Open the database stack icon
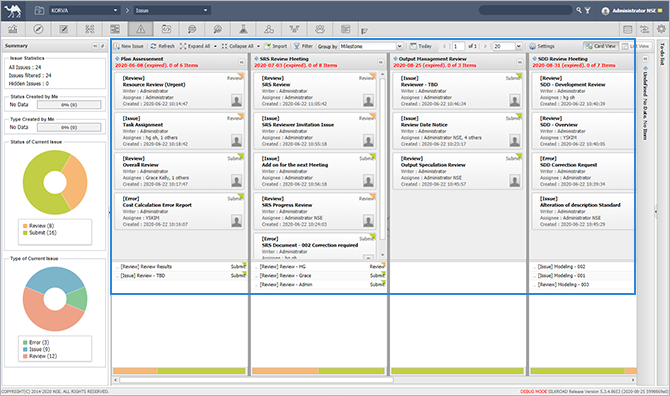Viewport: 670px width, 396px height. 627,29
